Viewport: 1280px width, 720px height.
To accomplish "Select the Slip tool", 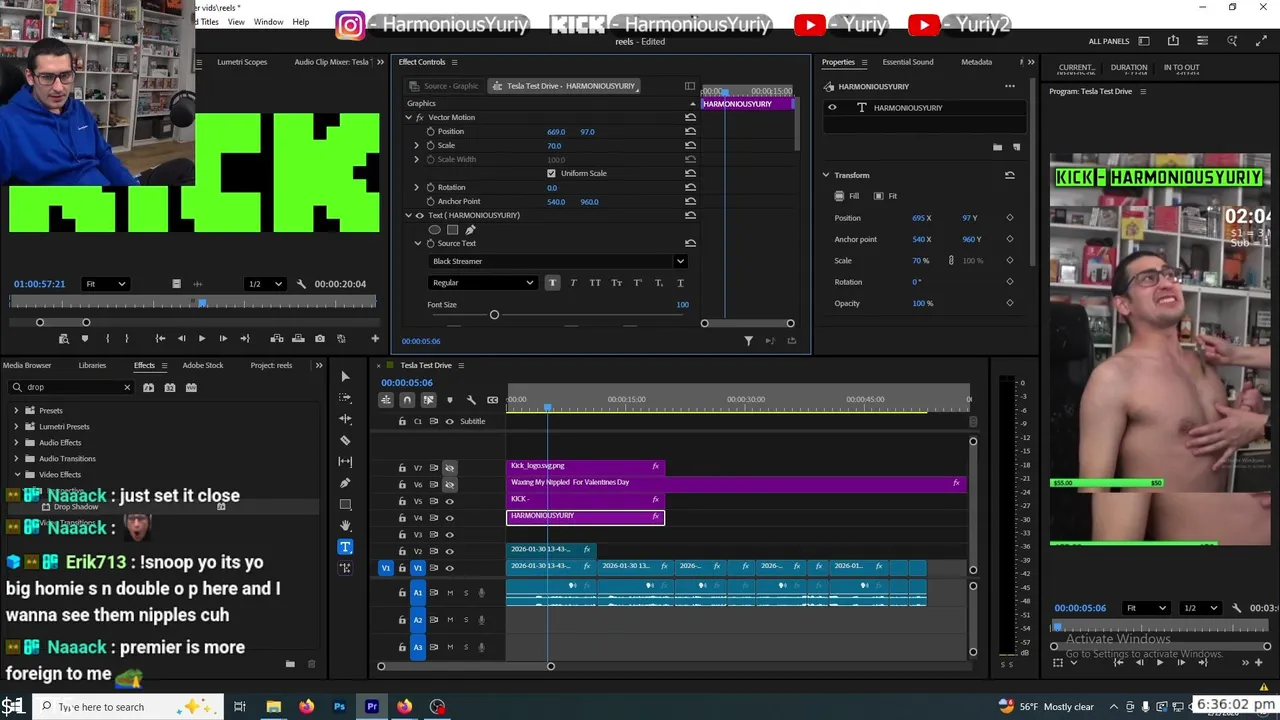I will (x=345, y=461).
